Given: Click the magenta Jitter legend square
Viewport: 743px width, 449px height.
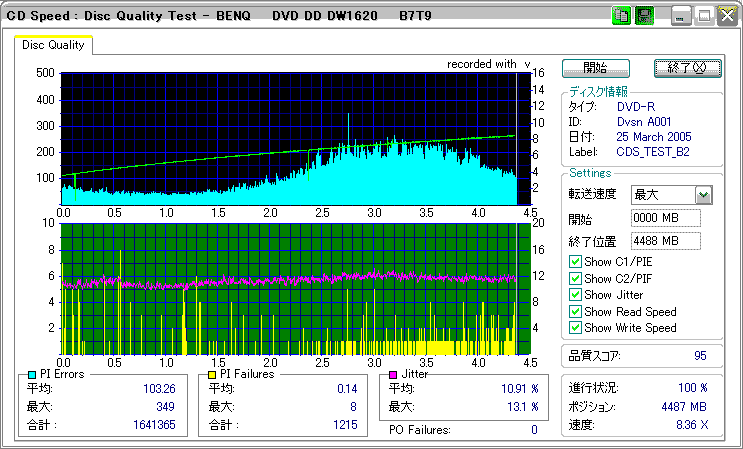Looking at the screenshot, I should point(393,374).
